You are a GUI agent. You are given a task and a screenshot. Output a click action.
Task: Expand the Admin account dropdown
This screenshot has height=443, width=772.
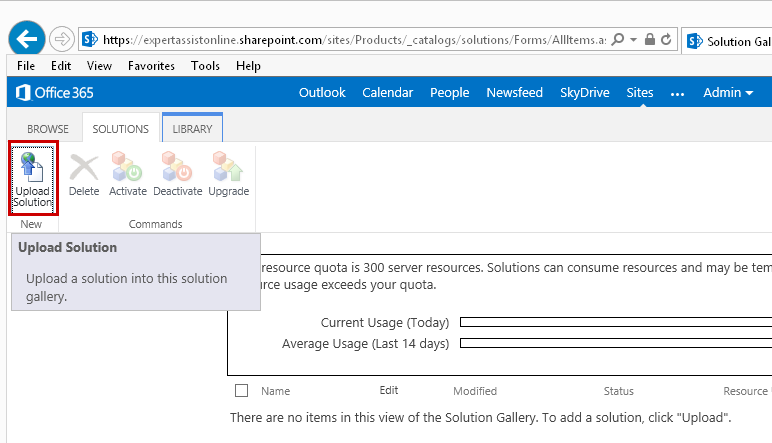point(728,93)
